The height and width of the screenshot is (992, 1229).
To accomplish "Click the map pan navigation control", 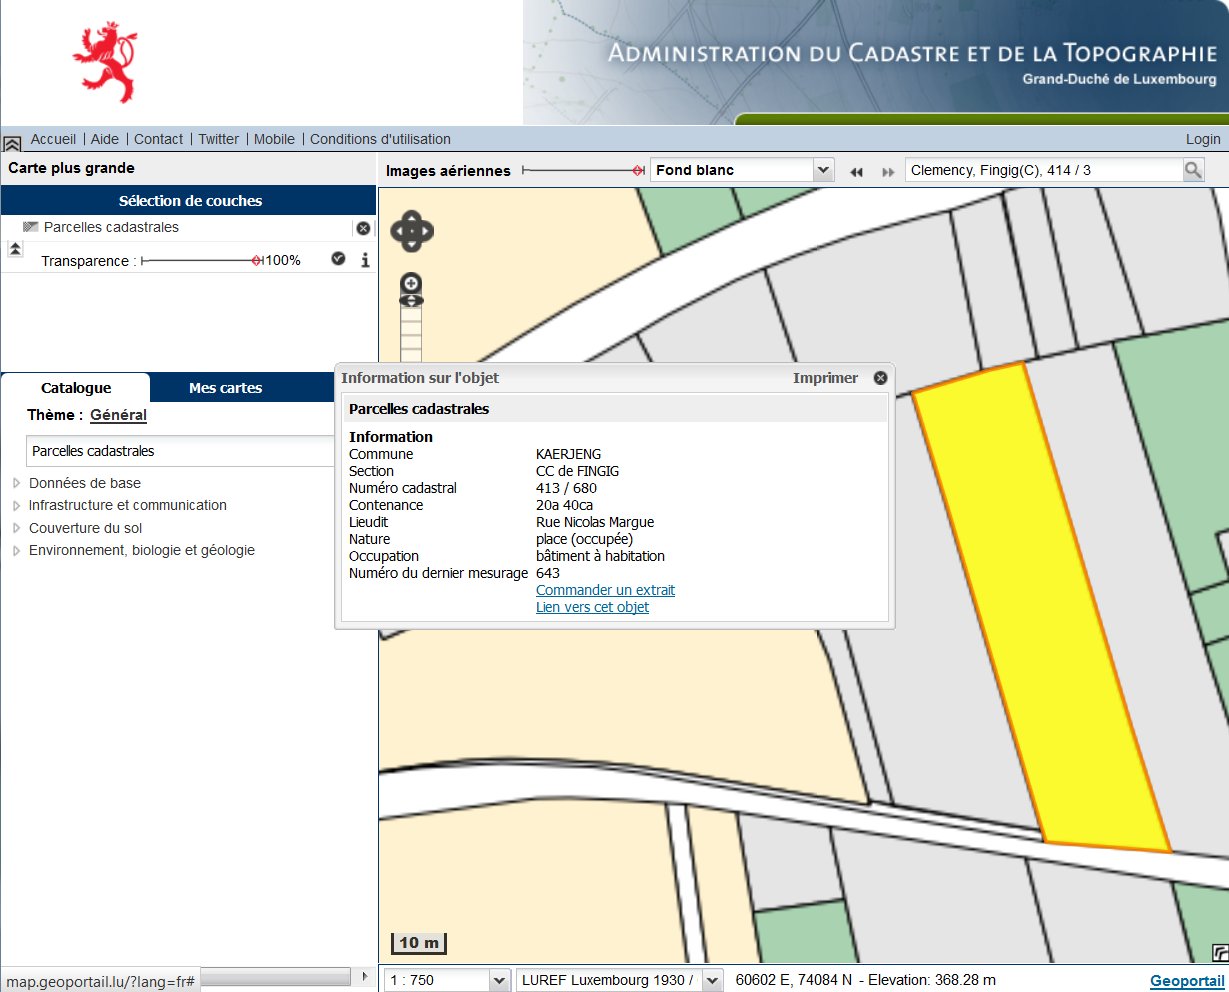I will (x=412, y=231).
